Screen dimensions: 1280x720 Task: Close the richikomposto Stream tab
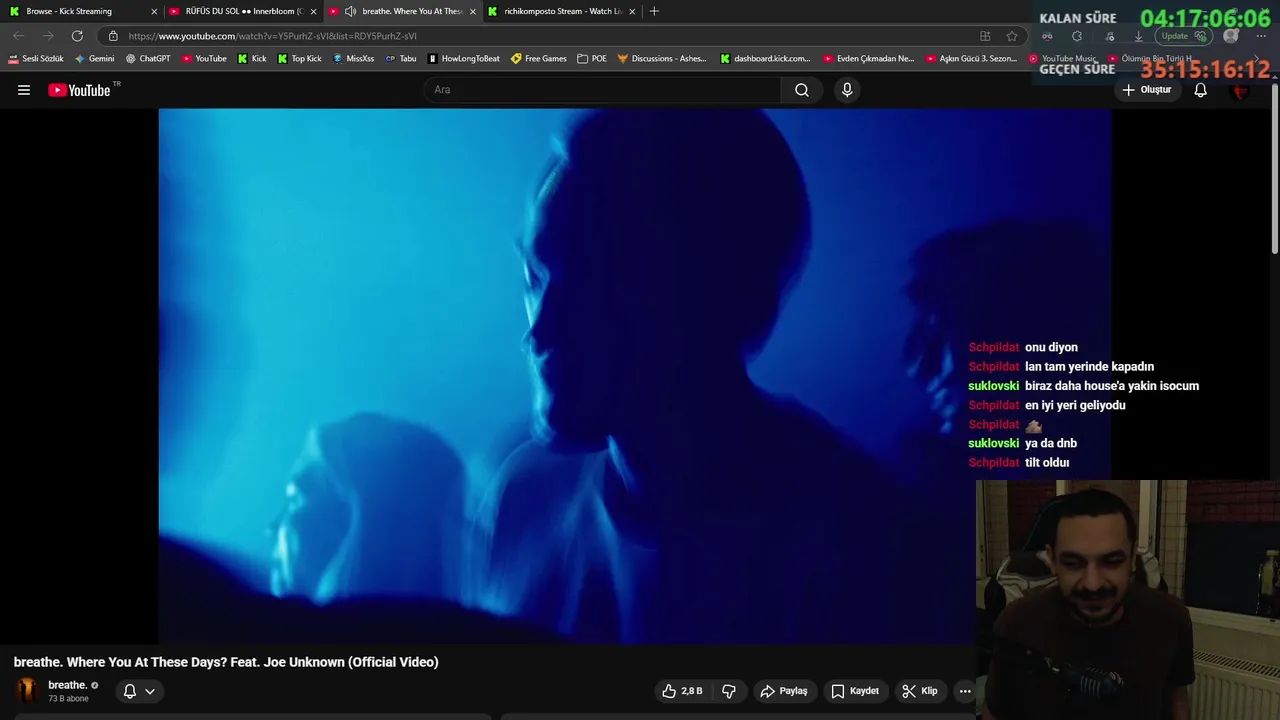[x=632, y=11]
